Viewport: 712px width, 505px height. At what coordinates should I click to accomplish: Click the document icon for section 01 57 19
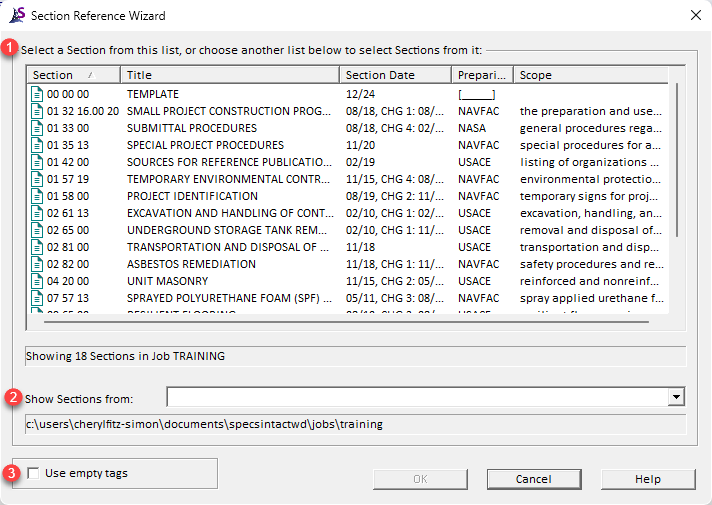[37, 179]
